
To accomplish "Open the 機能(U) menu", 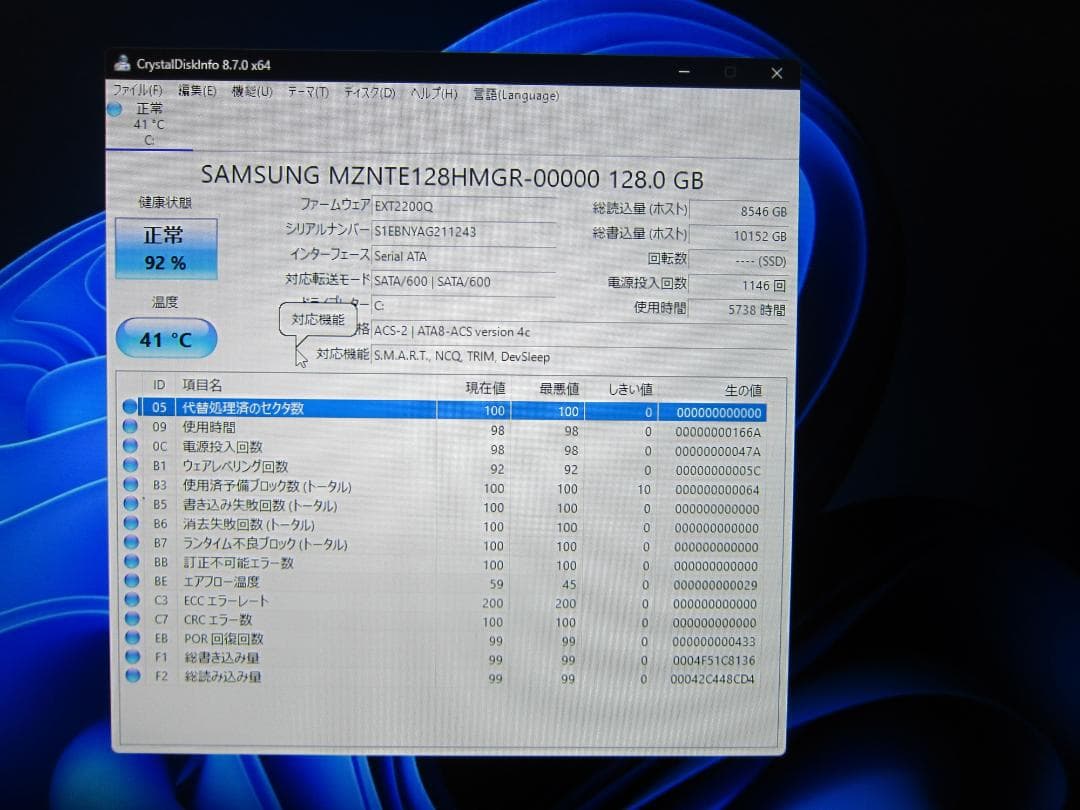I will (x=252, y=92).
